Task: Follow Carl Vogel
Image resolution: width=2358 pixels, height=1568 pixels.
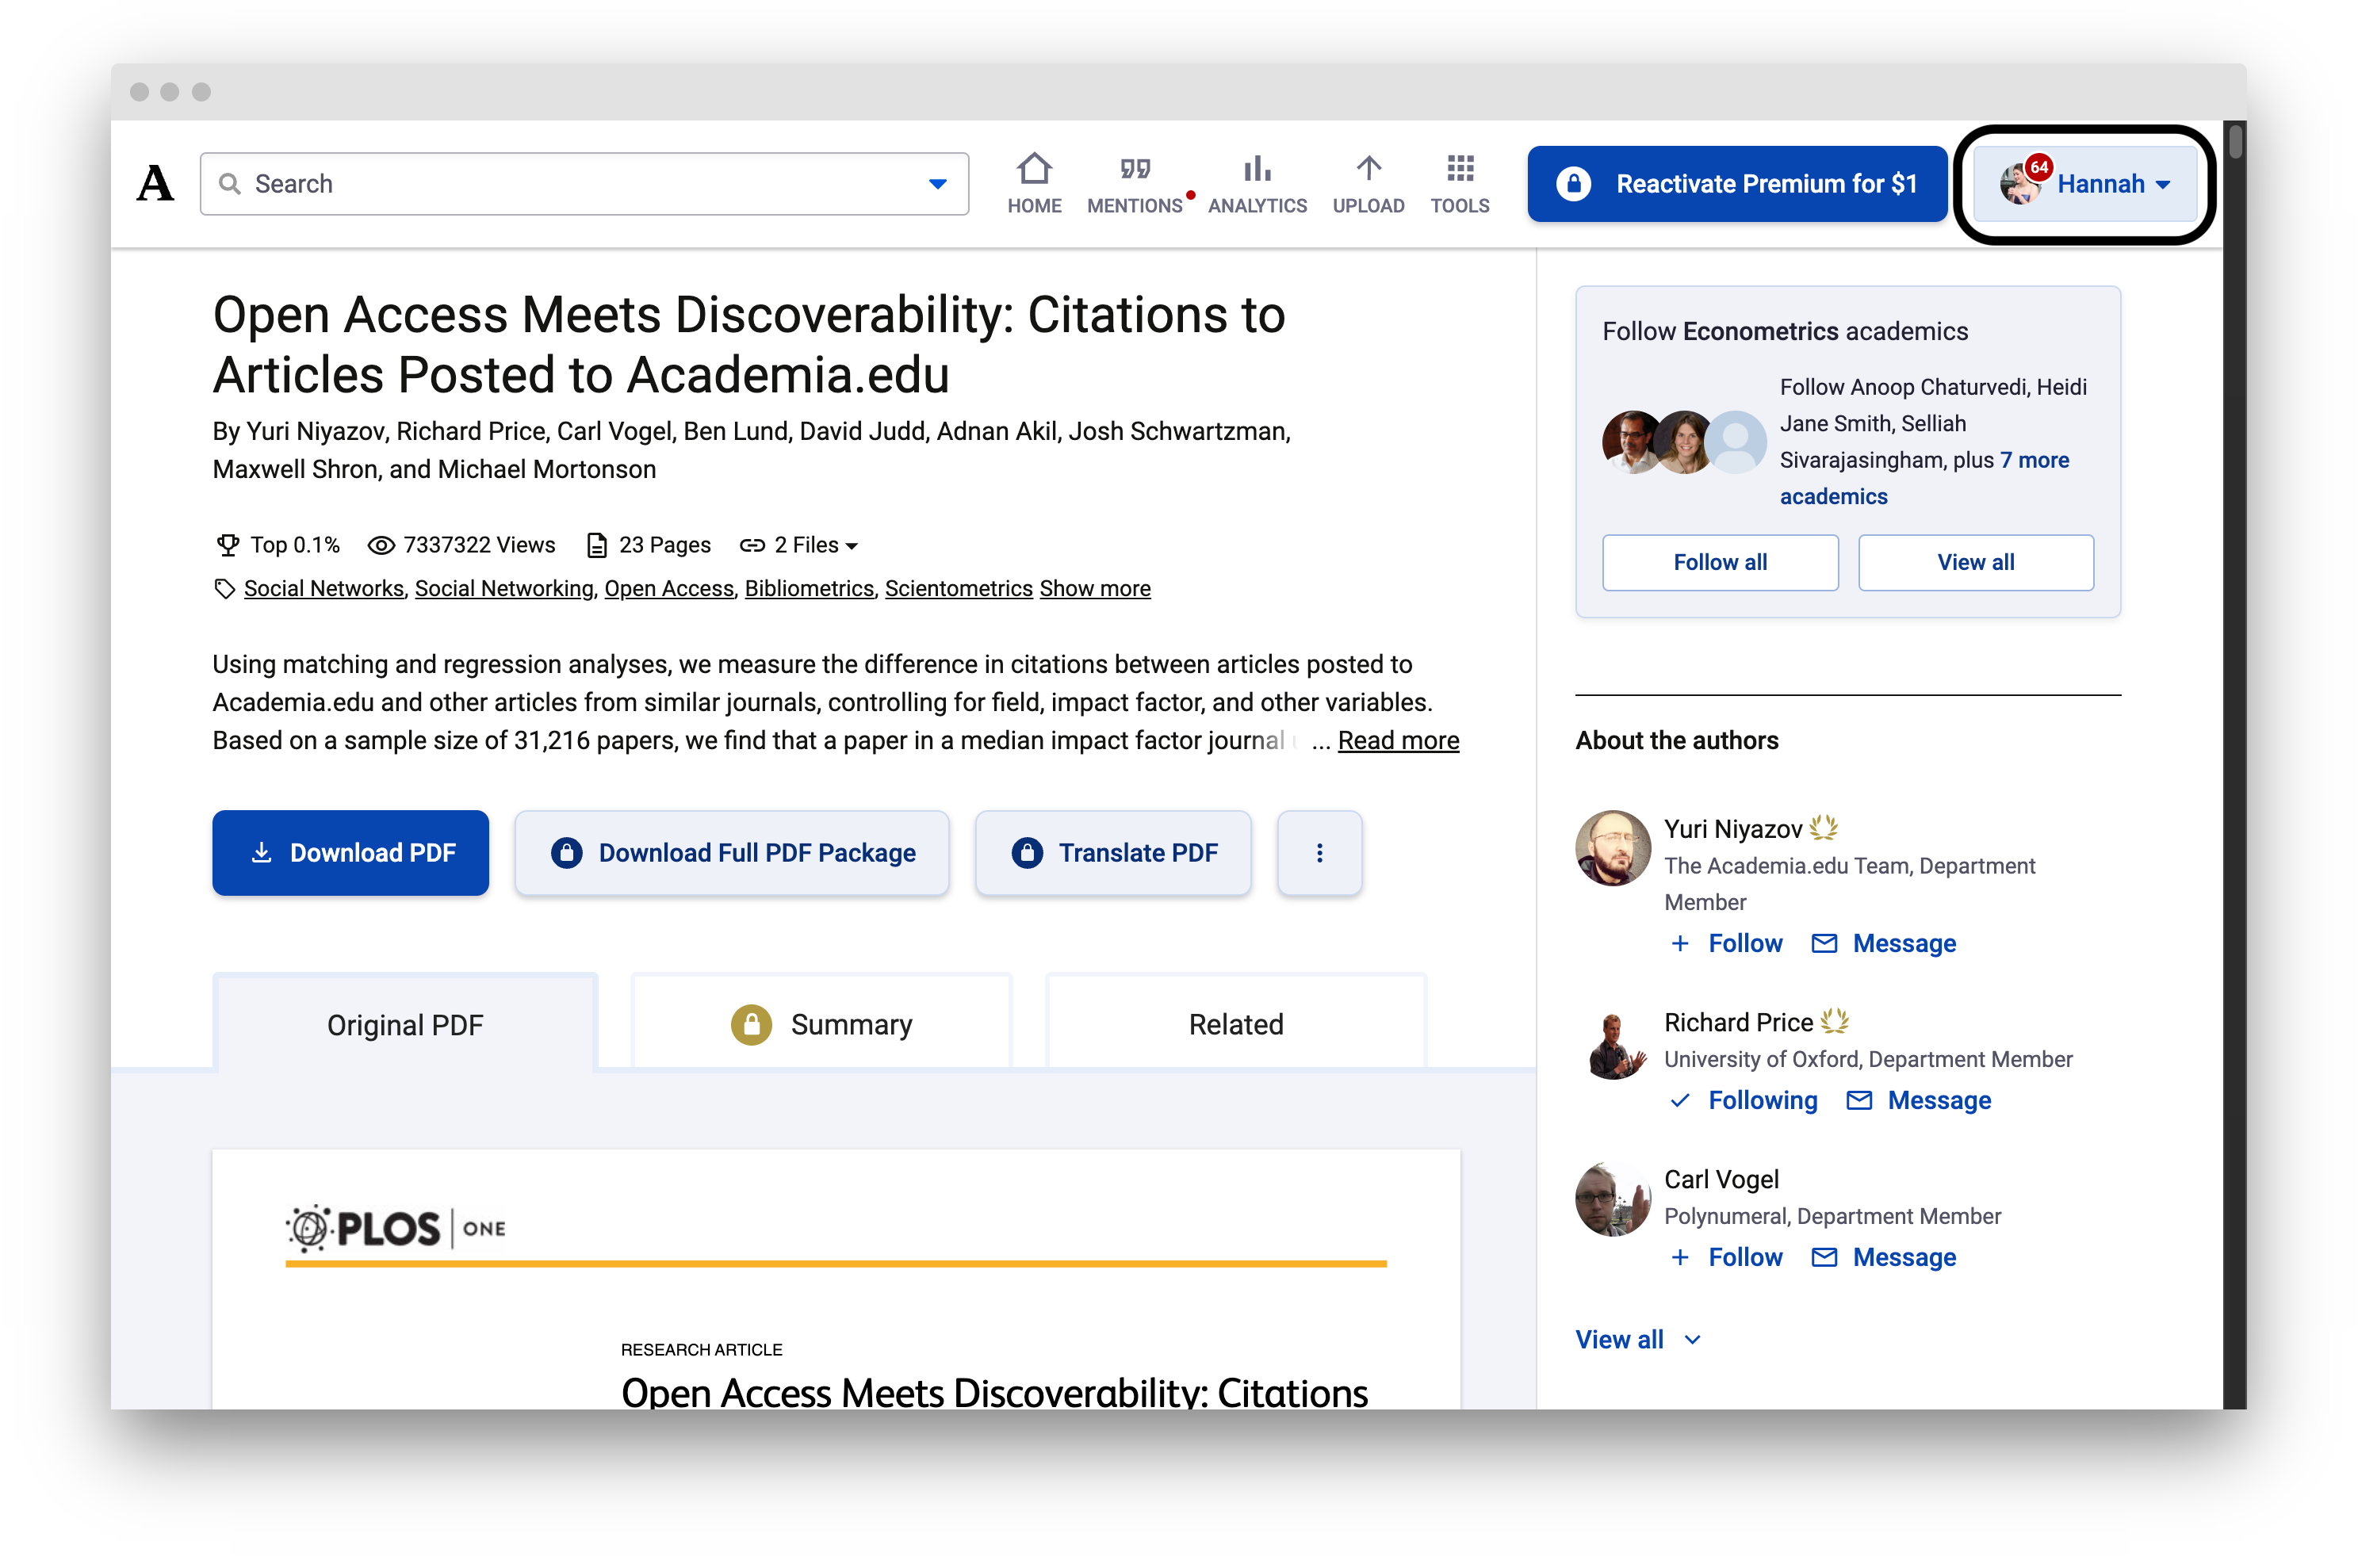Action: pyautogui.click(x=1726, y=1257)
